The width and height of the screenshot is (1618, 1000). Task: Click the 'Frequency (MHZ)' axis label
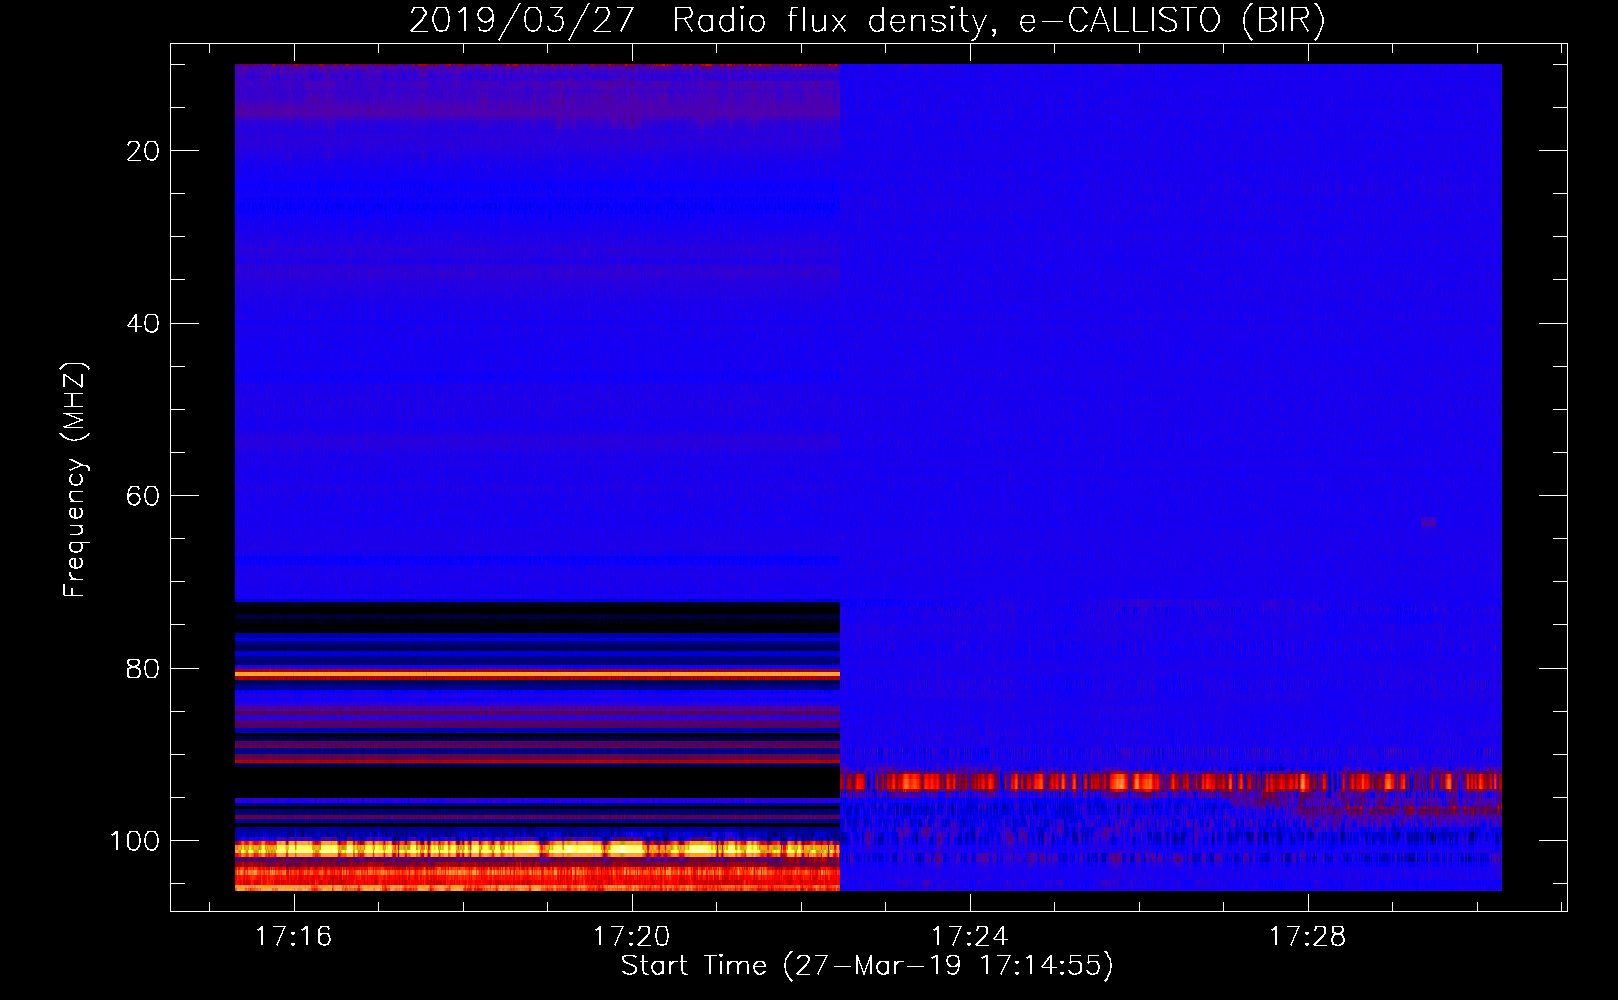[x=75, y=480]
